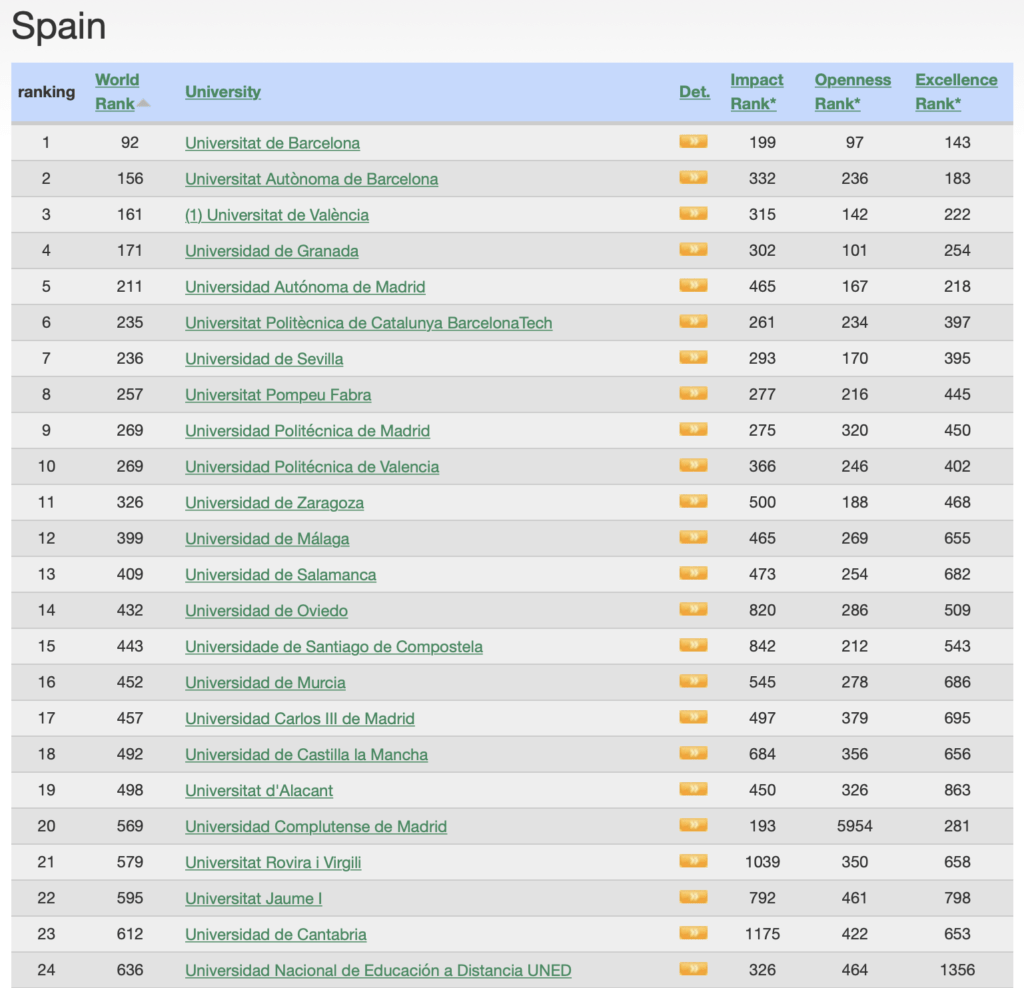This screenshot has width=1024, height=988.
Task: Open Universidad de Salamanca link
Action: click(281, 574)
